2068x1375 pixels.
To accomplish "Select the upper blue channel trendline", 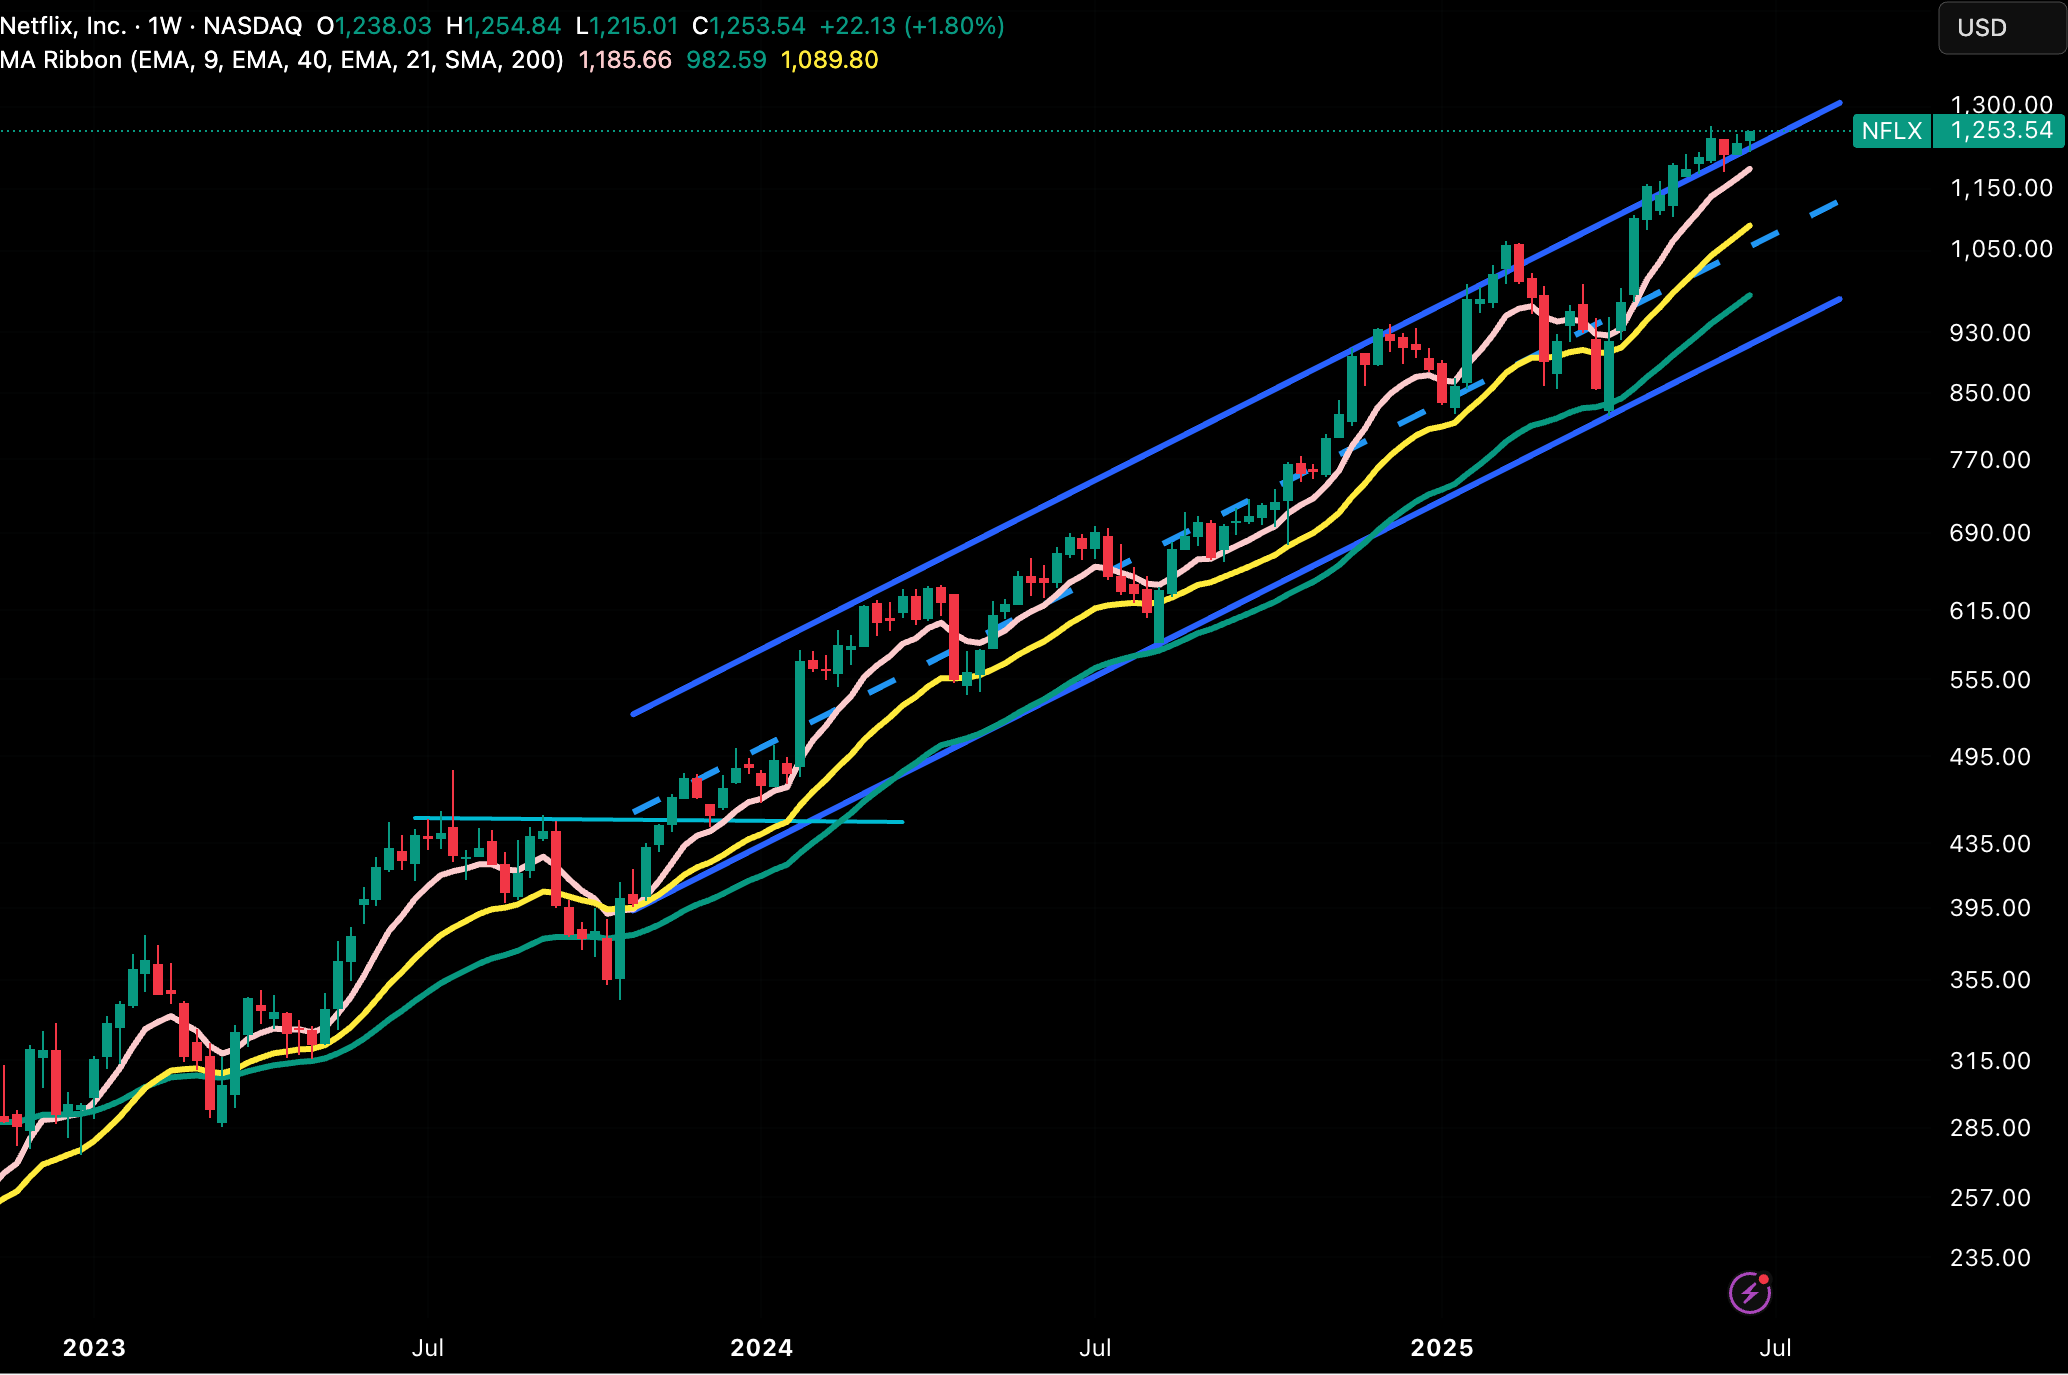I will [x=1236, y=408].
